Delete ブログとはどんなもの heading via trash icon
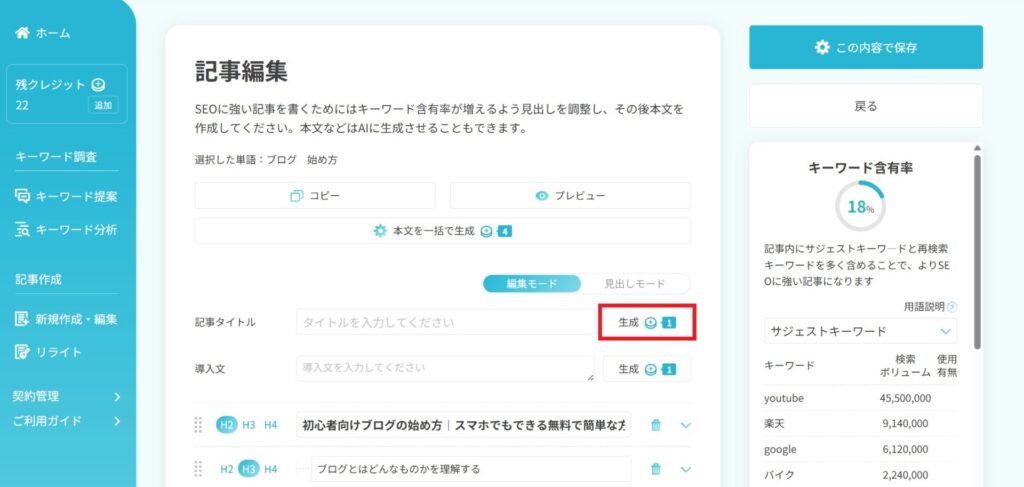This screenshot has width=1024, height=487. 656,469
